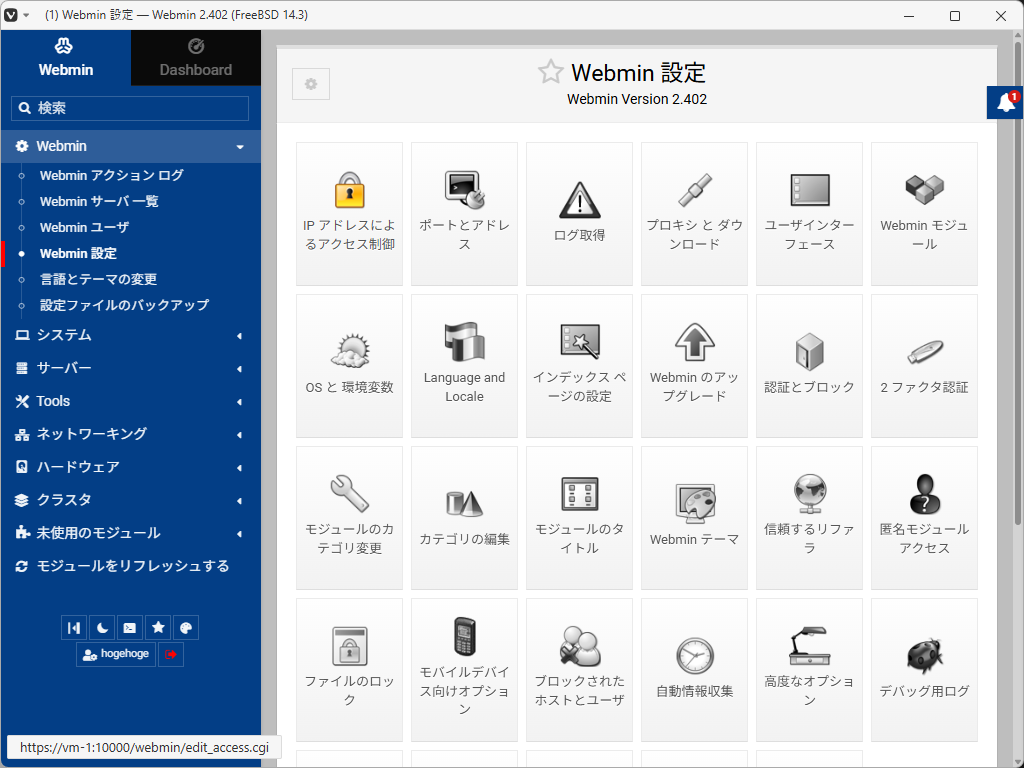Open モバイルデバイス向けオプション phone icon

tap(464, 635)
